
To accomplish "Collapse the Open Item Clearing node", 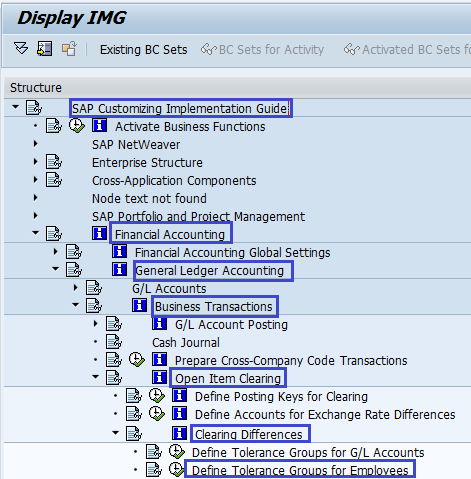I will [x=96, y=377].
